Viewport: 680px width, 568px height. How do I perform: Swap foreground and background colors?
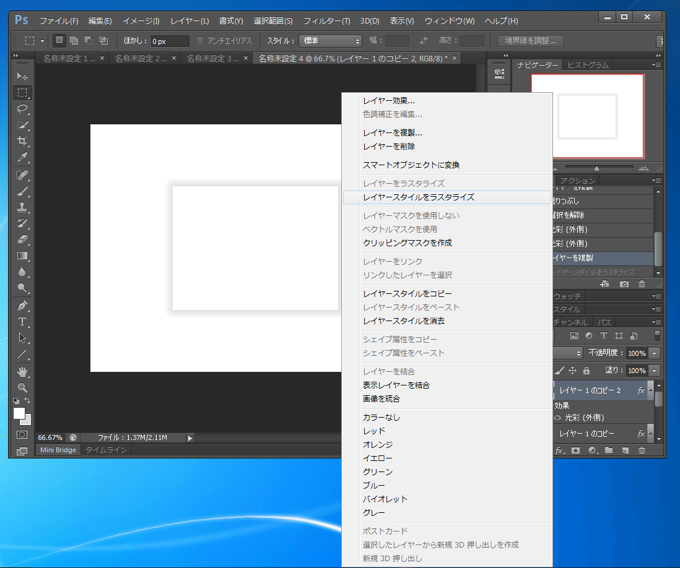[27, 400]
